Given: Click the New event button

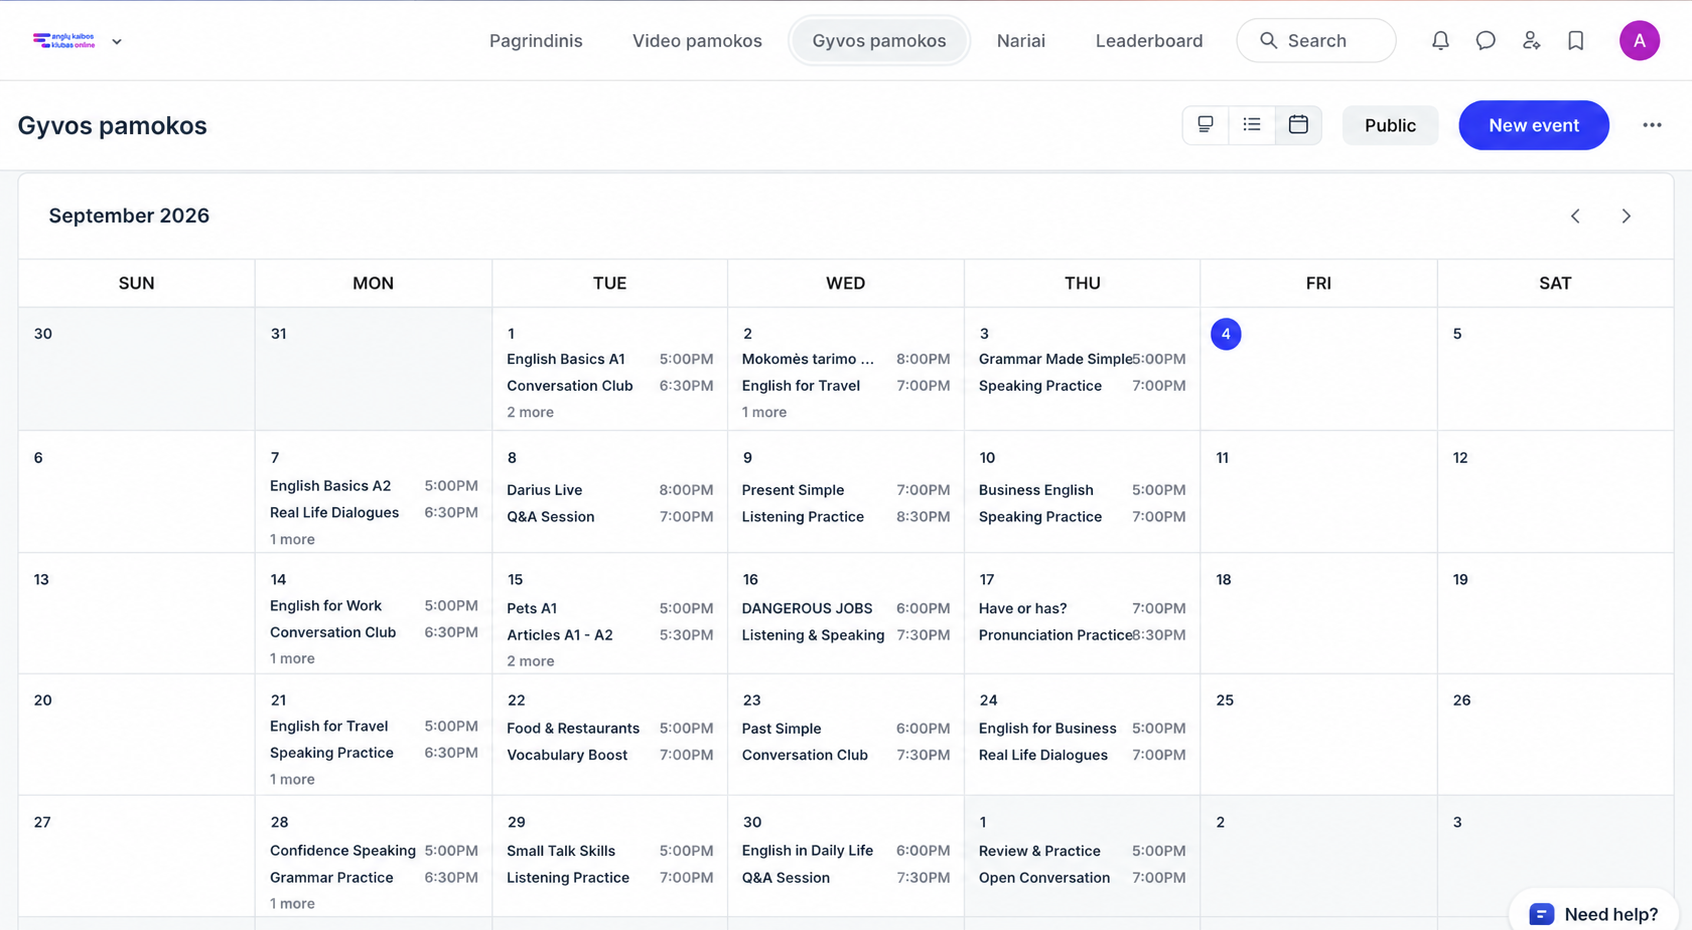Looking at the screenshot, I should (1533, 125).
